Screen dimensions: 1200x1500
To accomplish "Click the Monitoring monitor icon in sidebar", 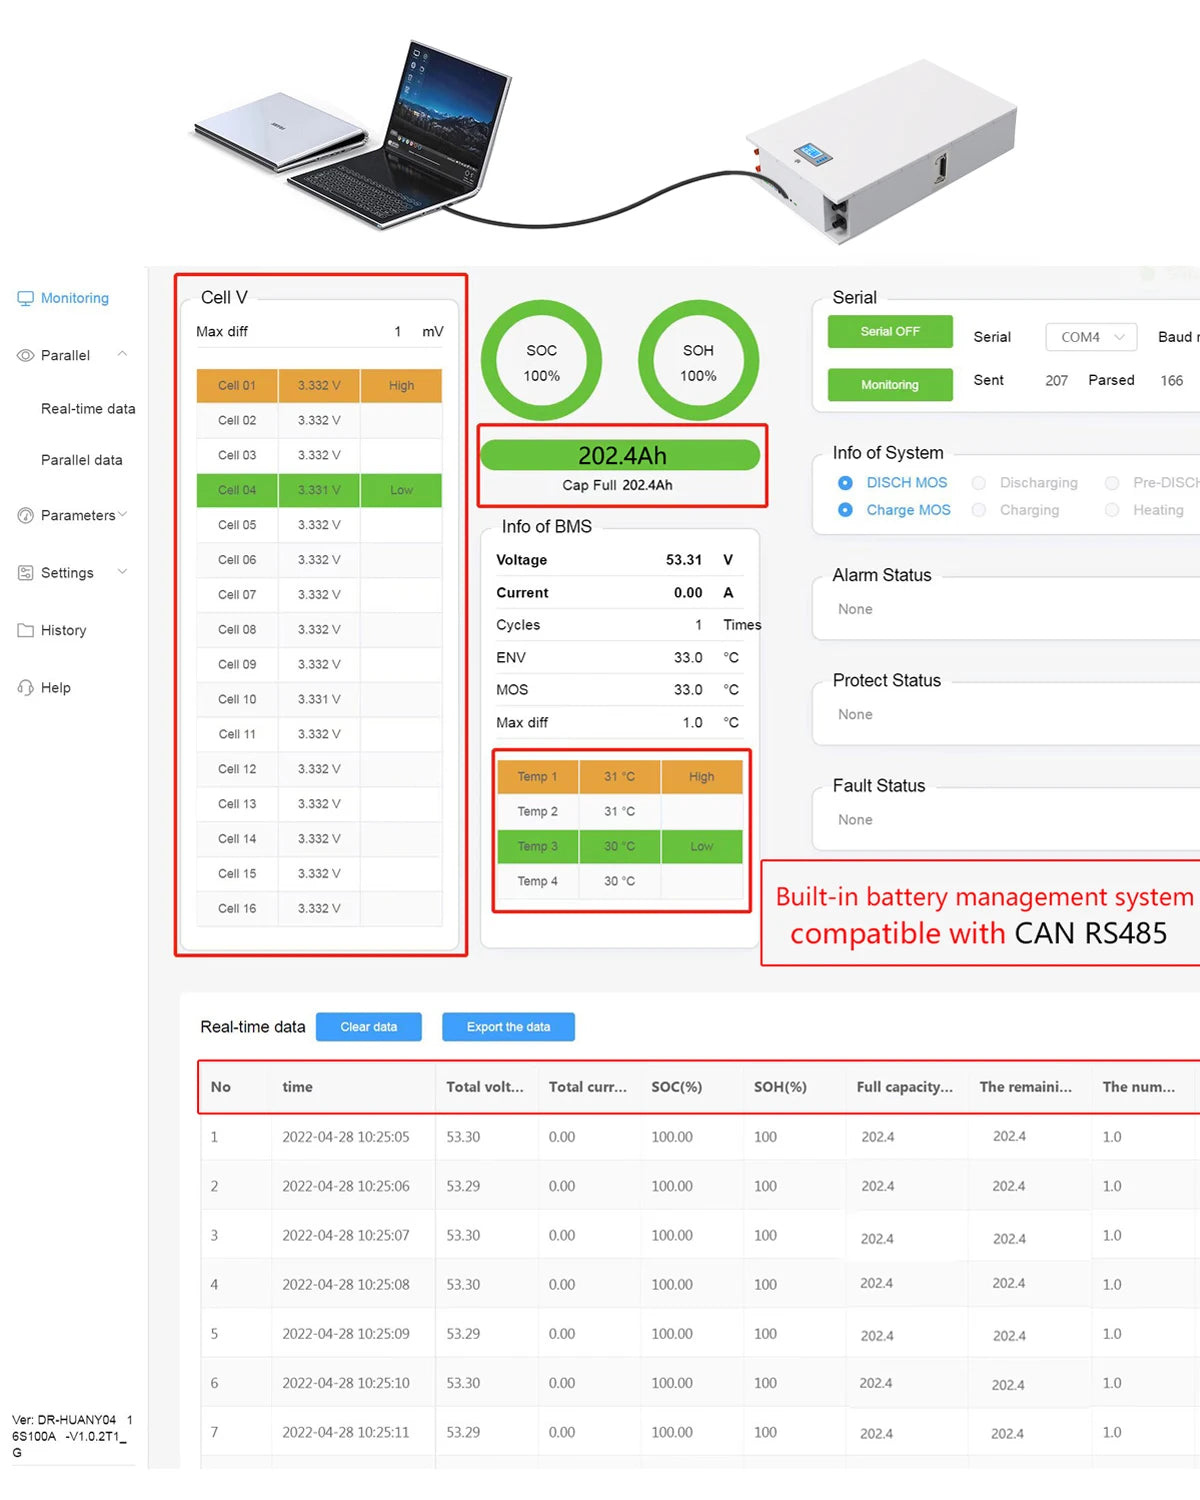I will click(x=25, y=298).
